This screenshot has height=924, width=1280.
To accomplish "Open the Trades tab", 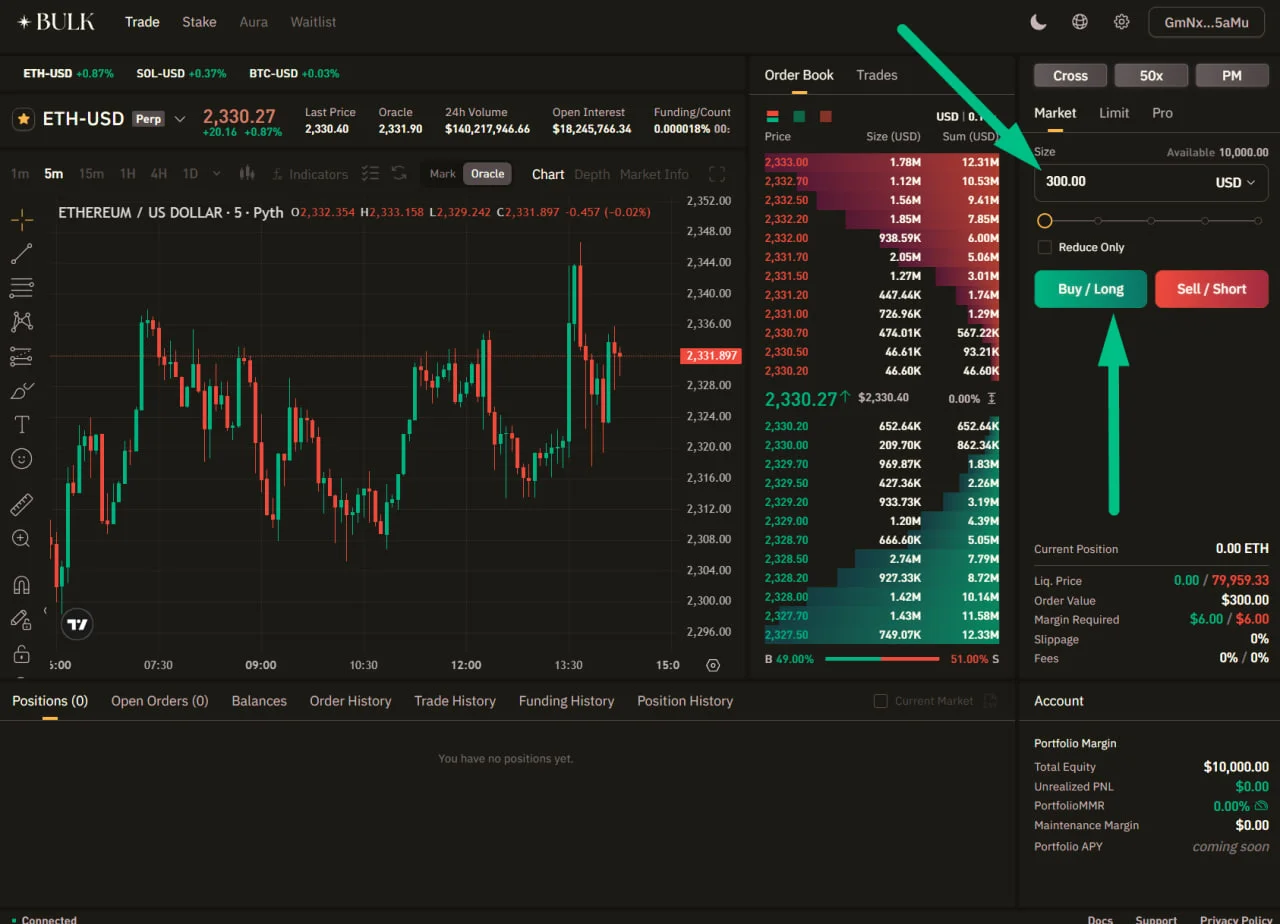I will [x=877, y=75].
